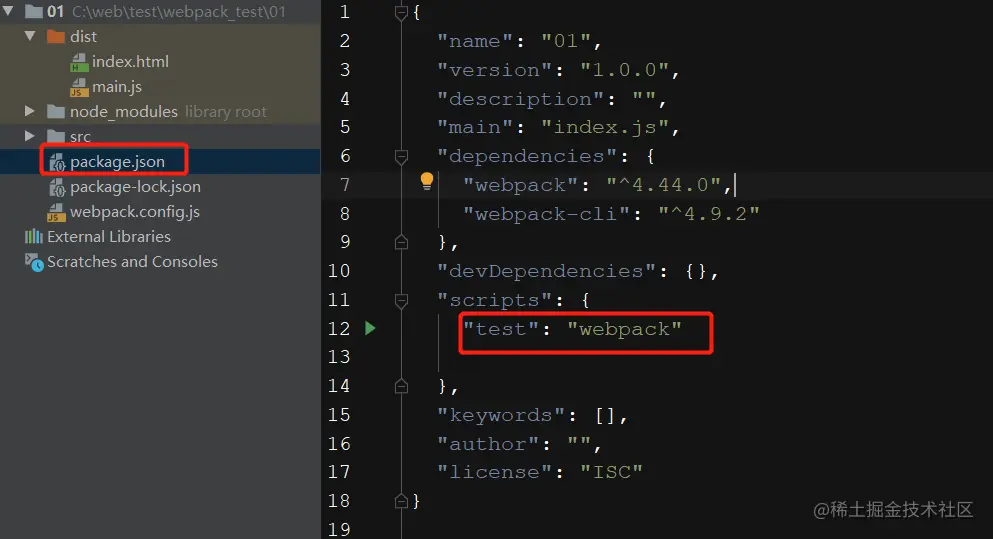Click the External Libraries icon
This screenshot has height=539, width=993.
coord(34,236)
